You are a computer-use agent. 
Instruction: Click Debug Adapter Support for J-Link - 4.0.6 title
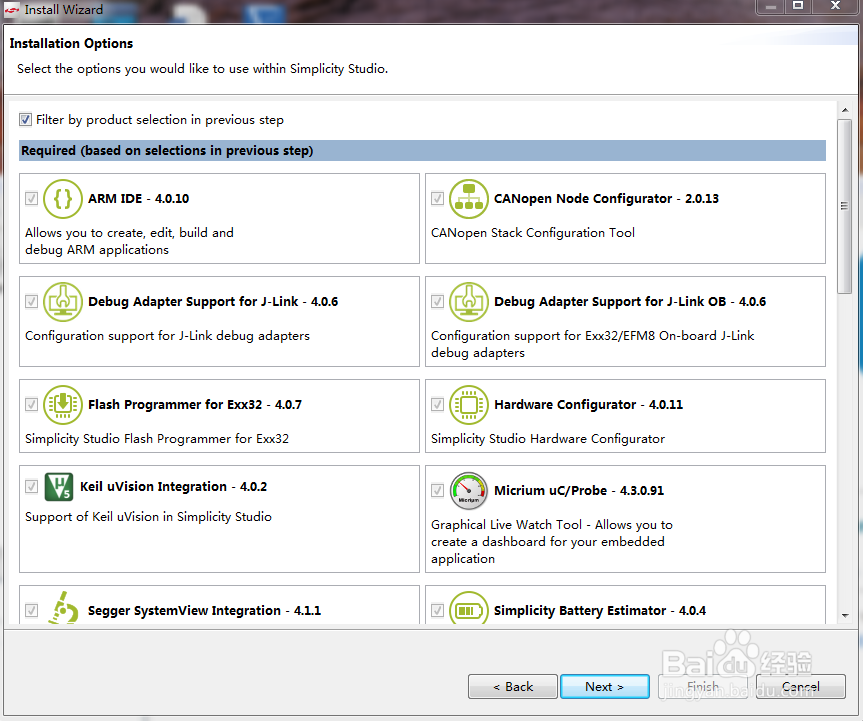point(213,302)
